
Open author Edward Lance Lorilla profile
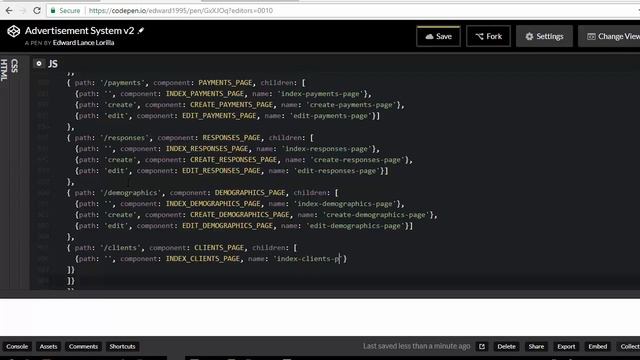pyautogui.click(x=83, y=43)
